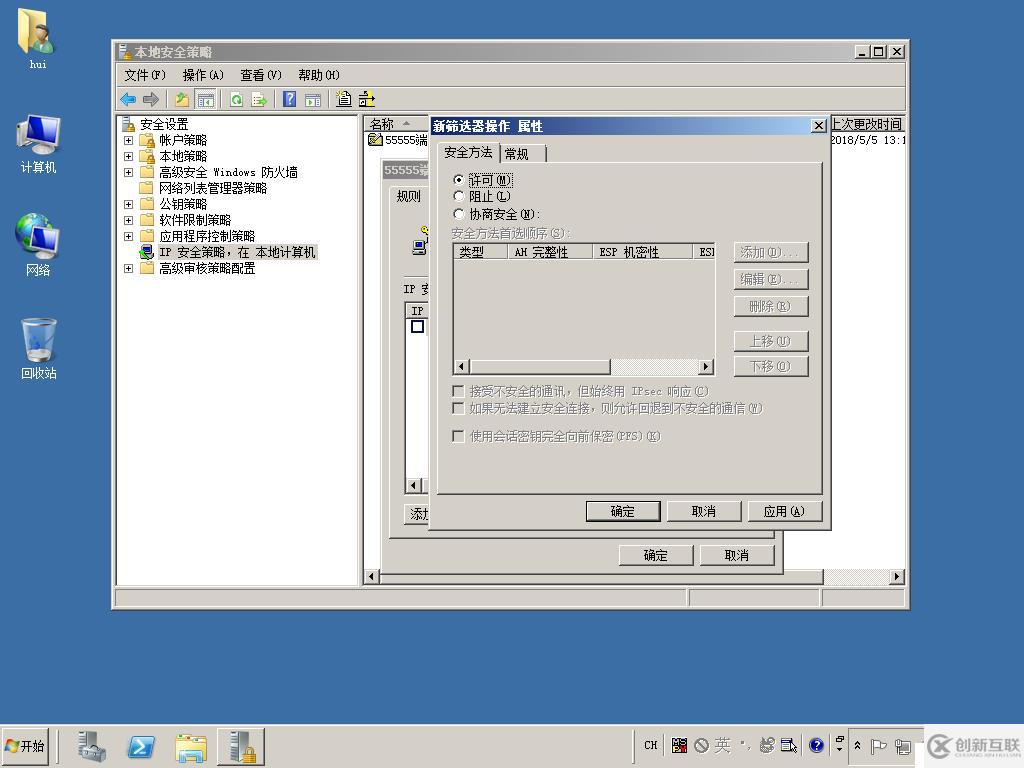
Task: Expand the 公钥策略 tree node
Action: [128, 205]
